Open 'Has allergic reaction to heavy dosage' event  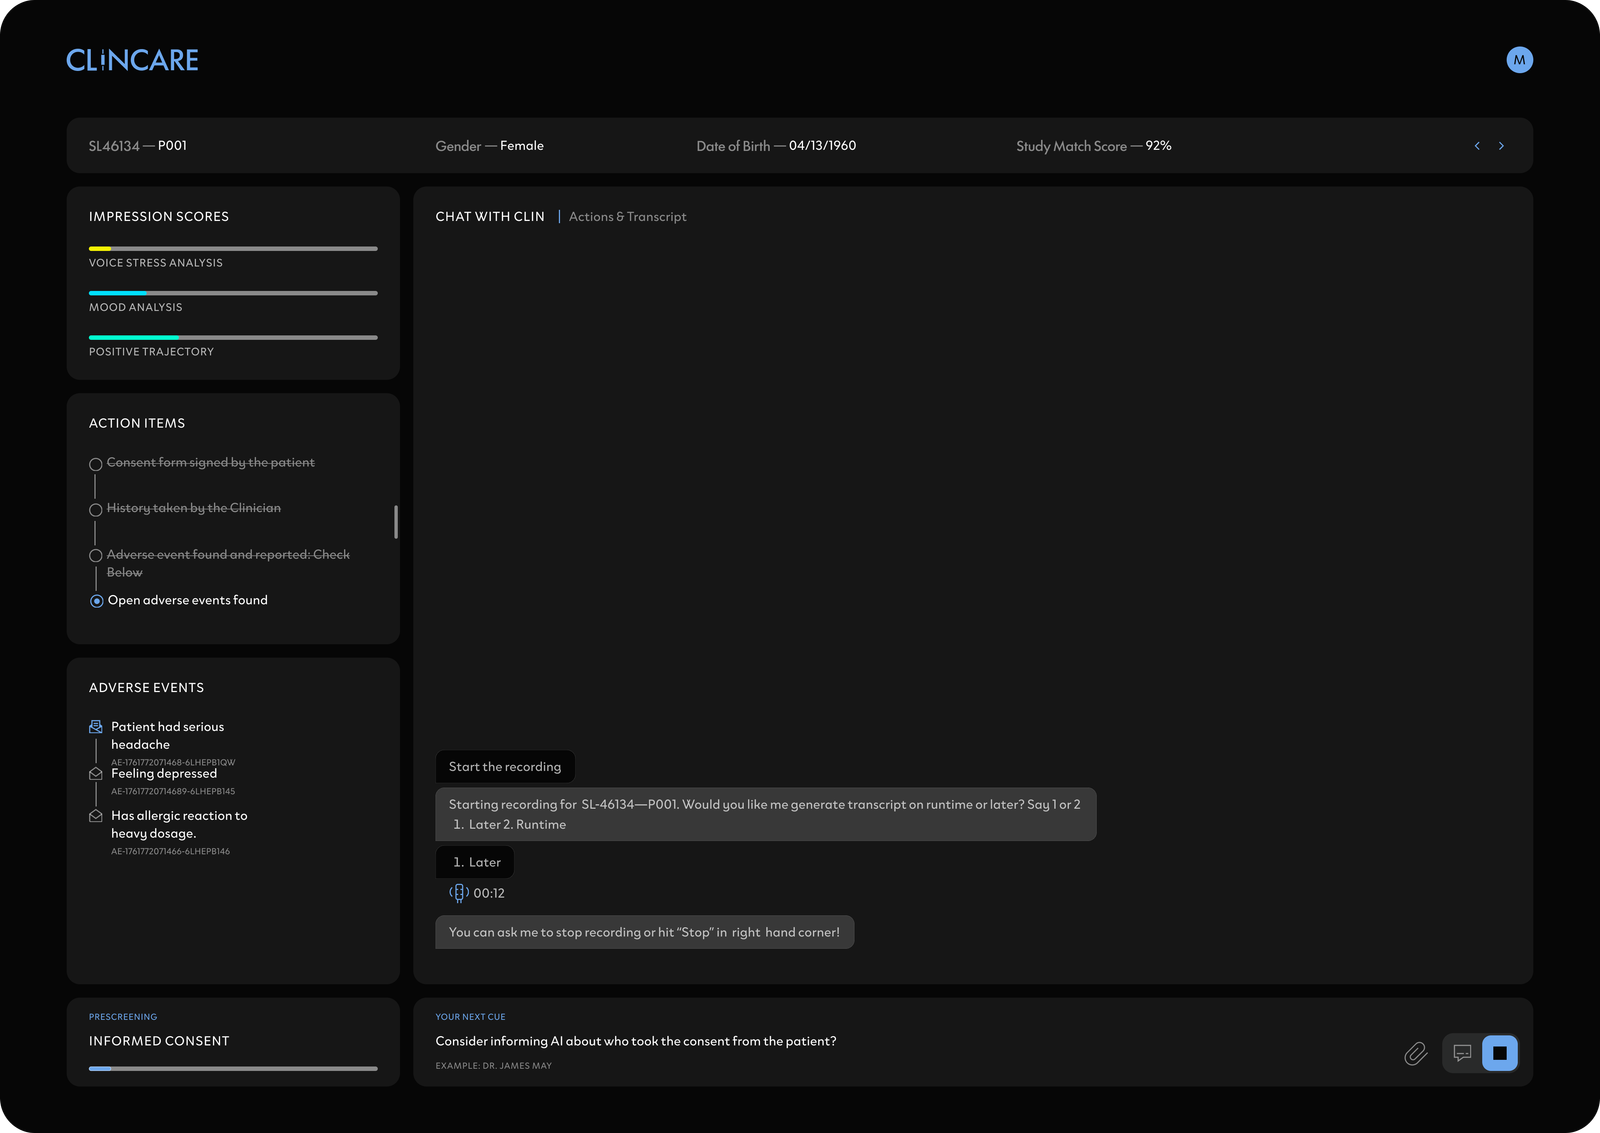point(179,825)
